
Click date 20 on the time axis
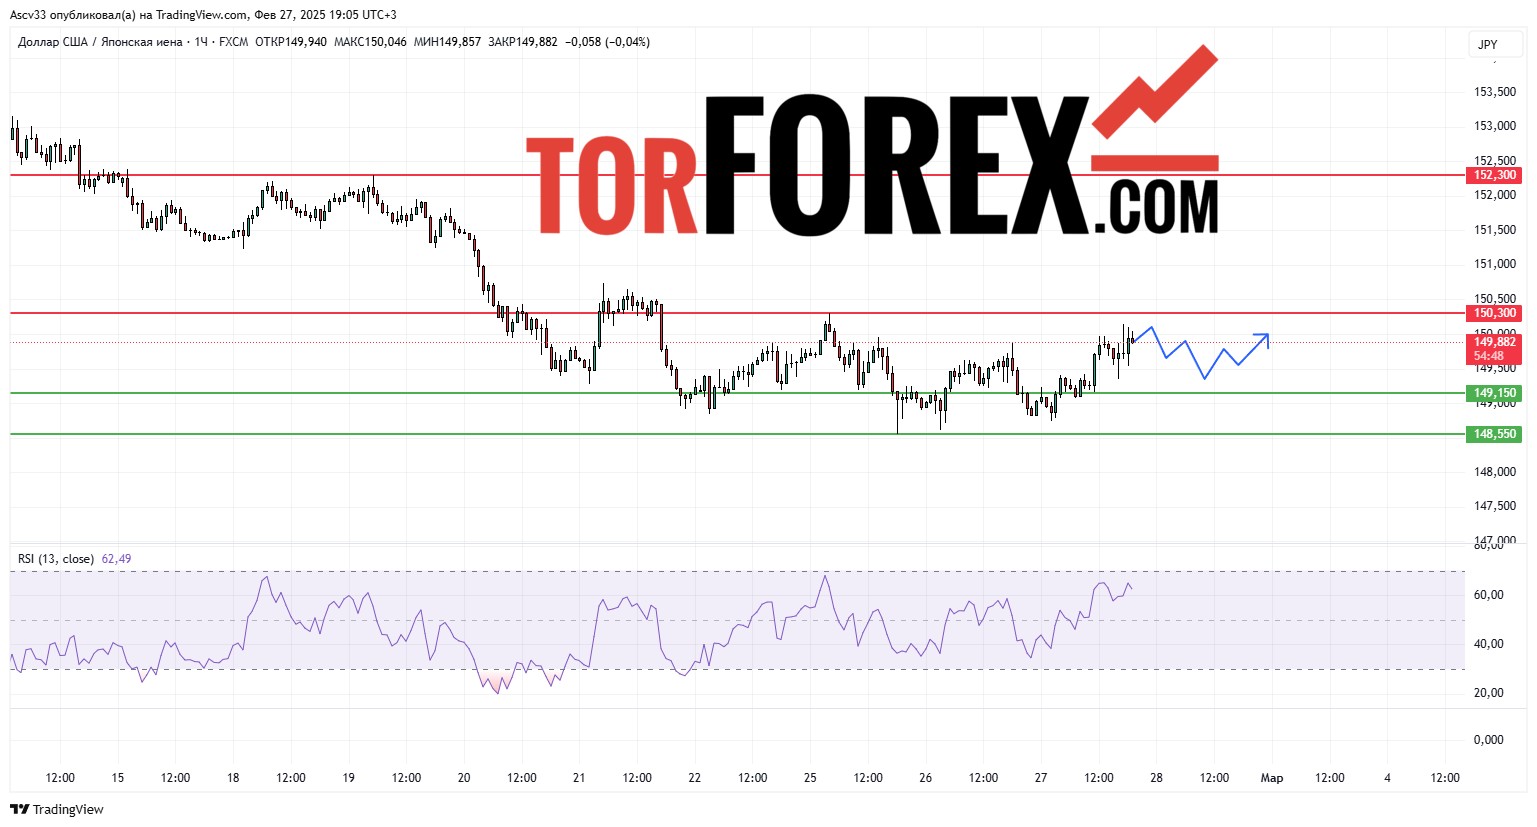coord(464,778)
